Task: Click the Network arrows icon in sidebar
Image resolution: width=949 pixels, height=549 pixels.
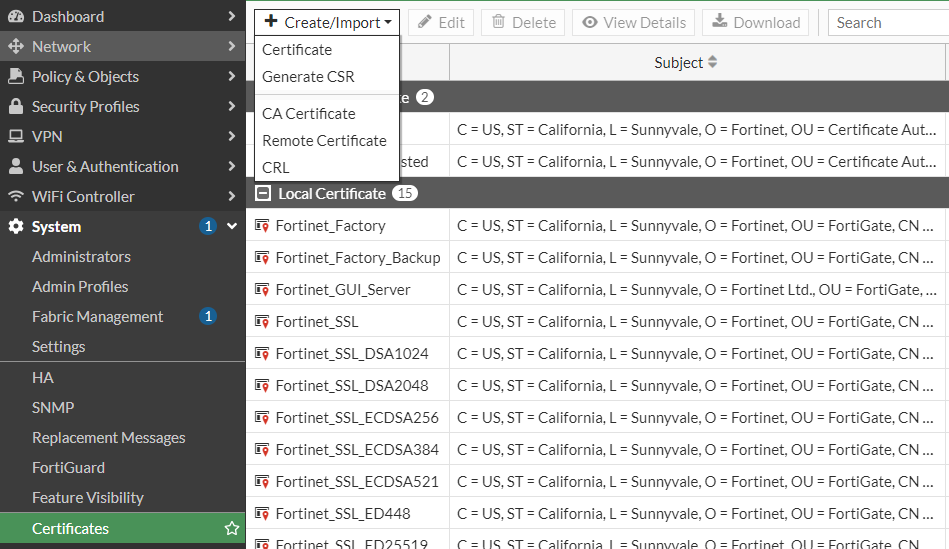Action: 15,46
